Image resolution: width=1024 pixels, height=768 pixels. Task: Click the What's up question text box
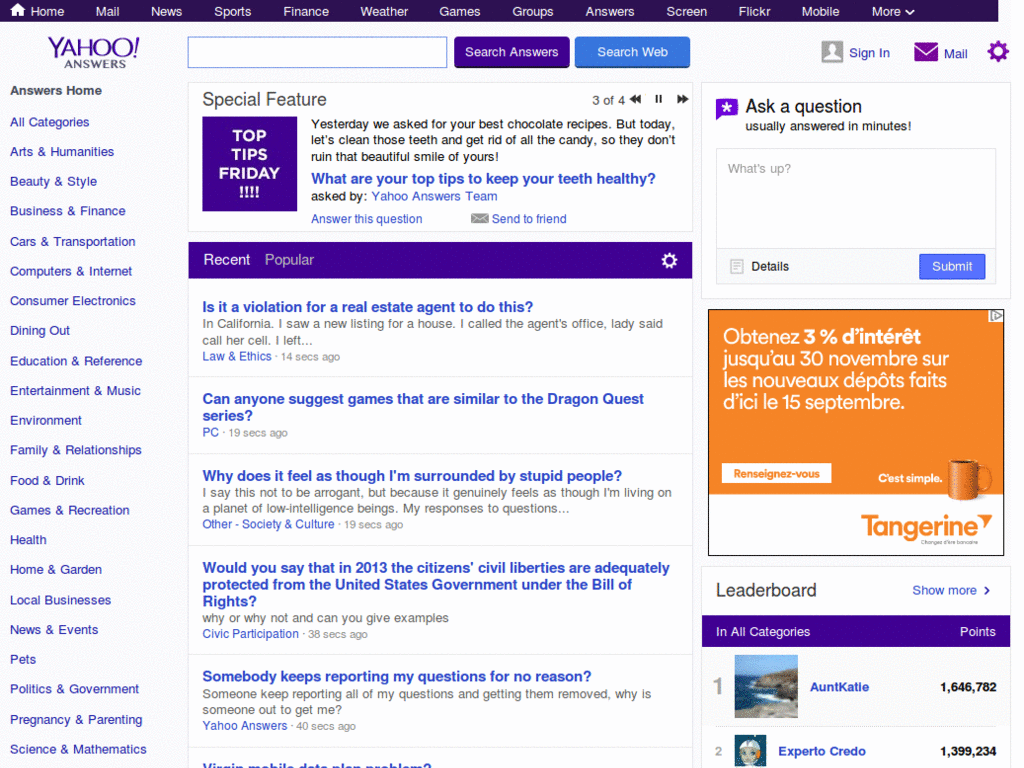(856, 199)
